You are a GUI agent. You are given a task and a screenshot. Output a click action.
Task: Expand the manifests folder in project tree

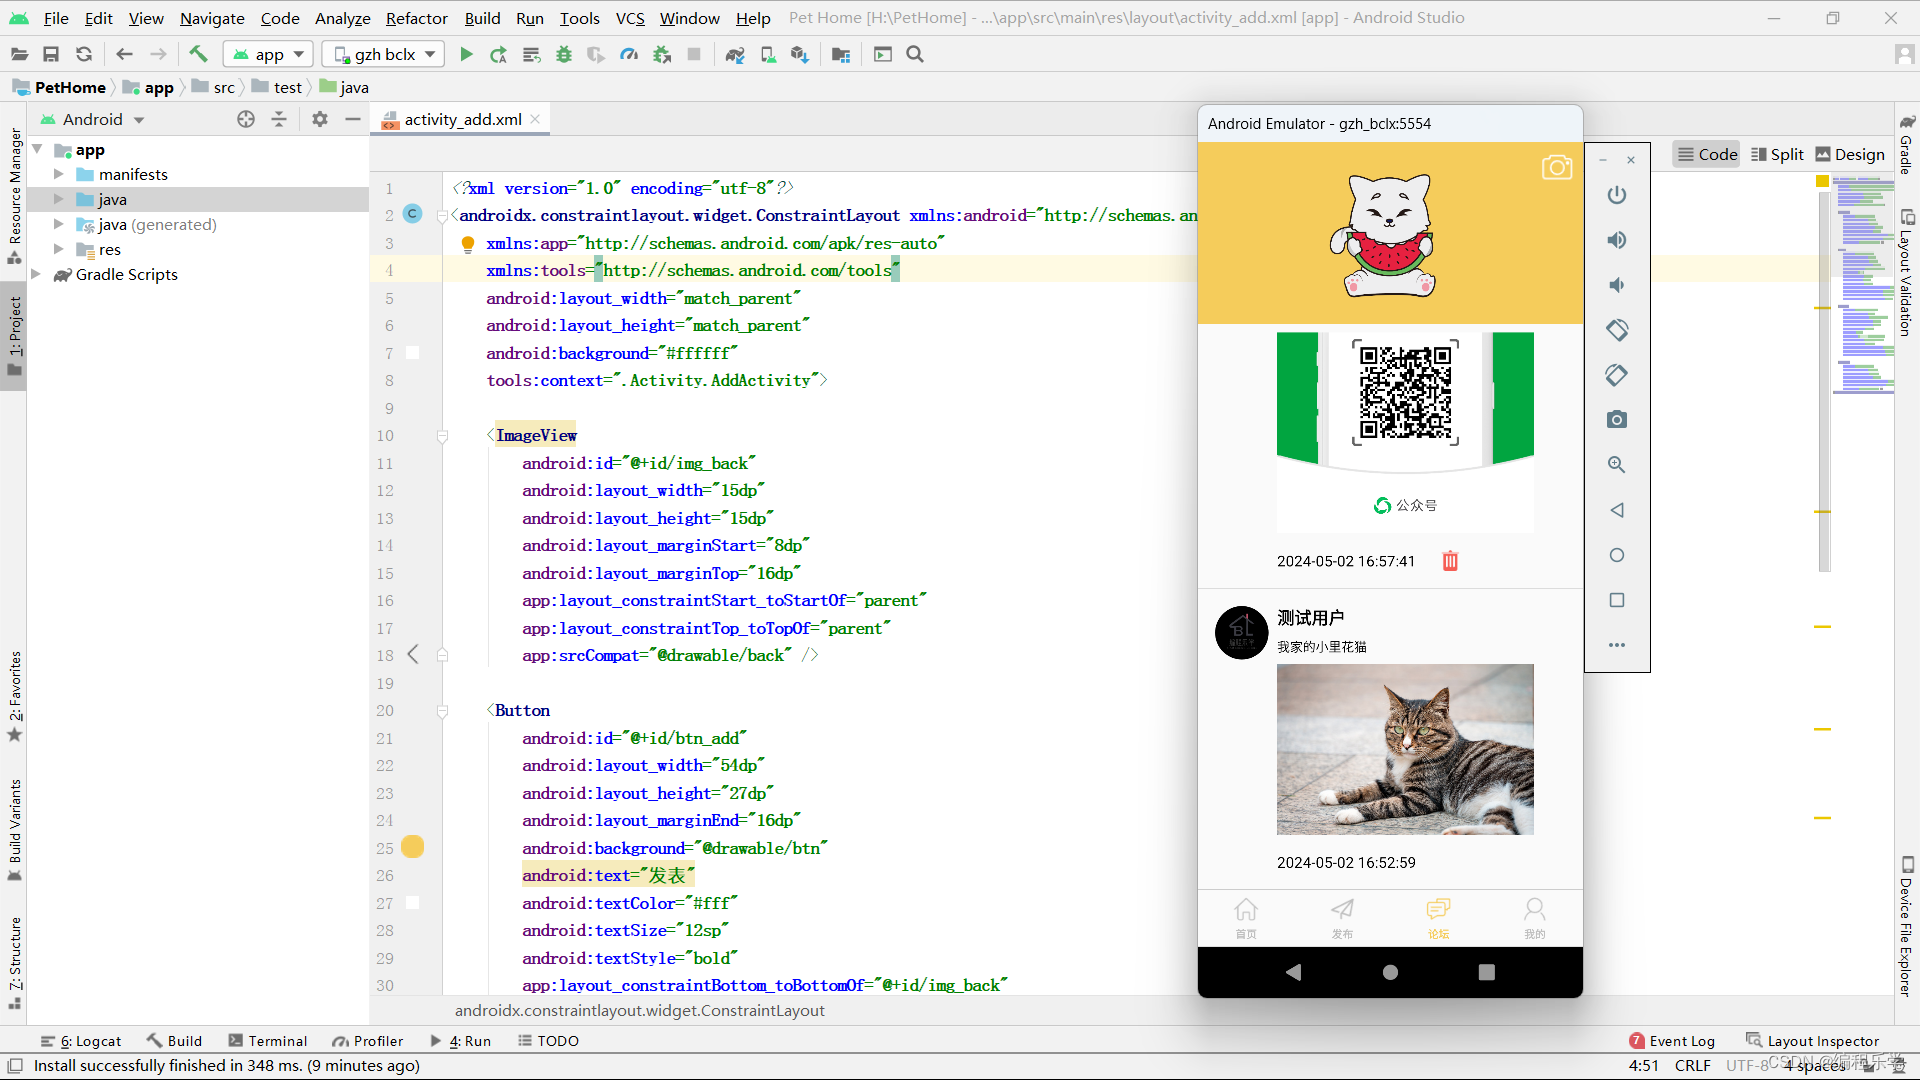click(59, 174)
